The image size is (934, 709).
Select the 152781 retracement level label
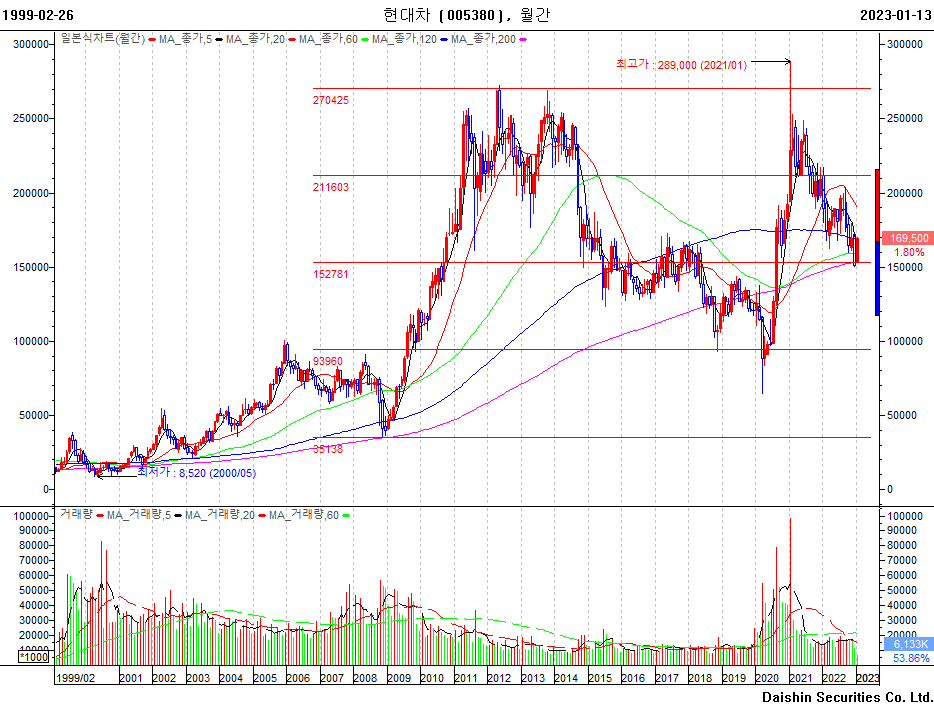[x=331, y=274]
